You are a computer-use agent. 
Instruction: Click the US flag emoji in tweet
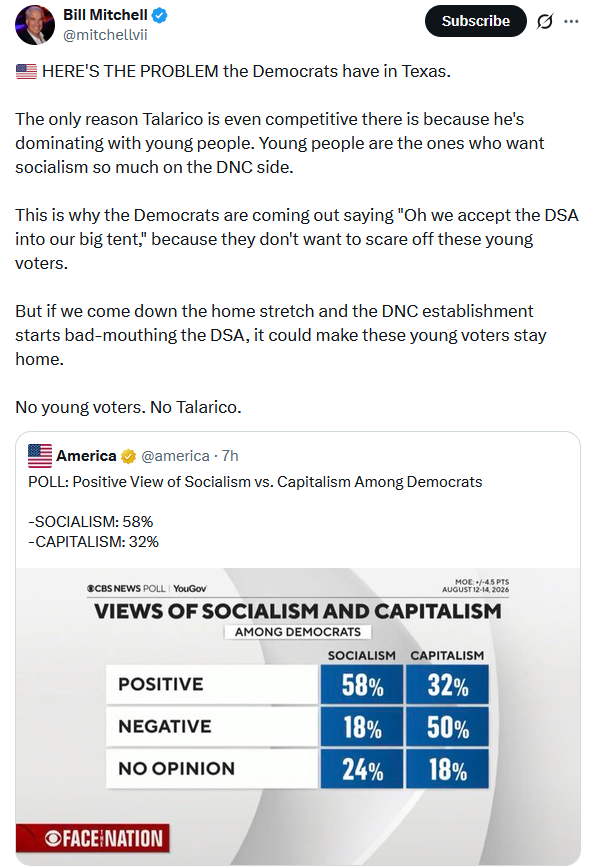coord(26,72)
